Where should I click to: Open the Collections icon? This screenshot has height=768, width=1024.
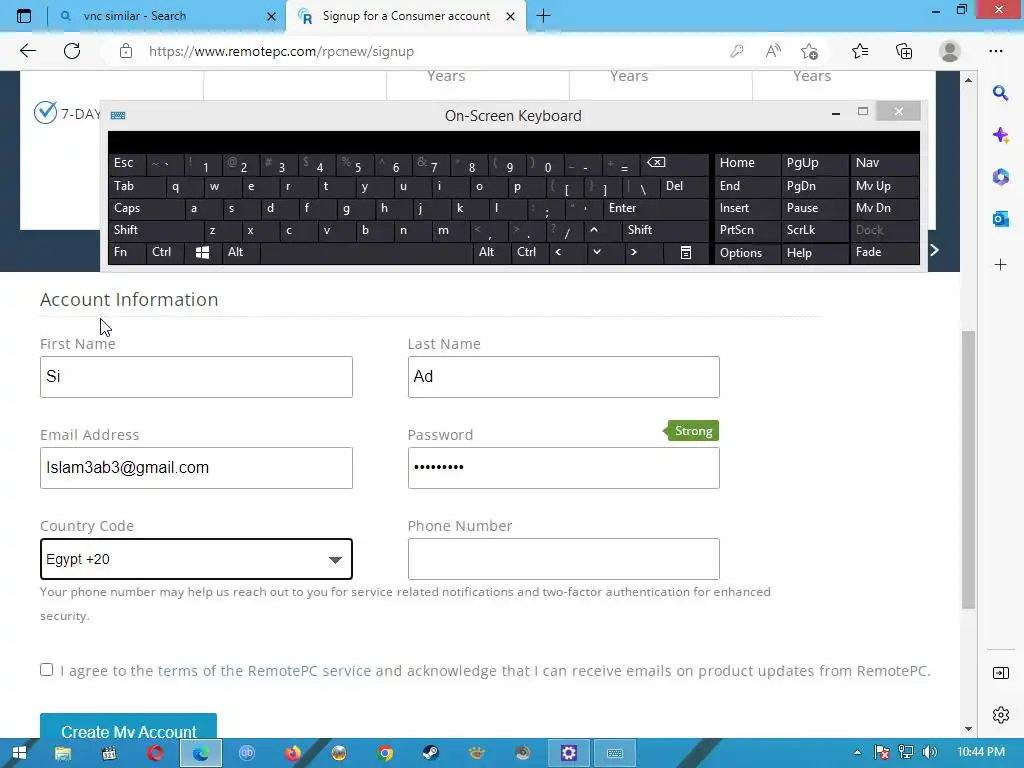click(x=904, y=51)
